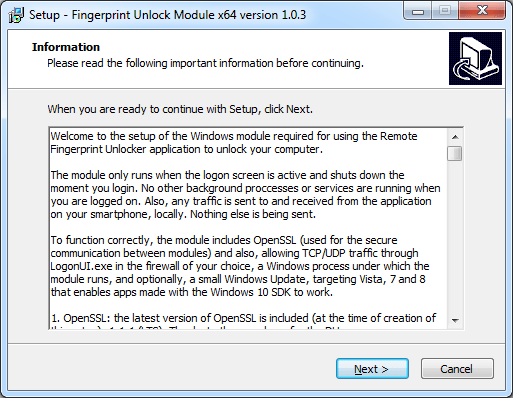
Task: Click the scroll down arrow of the info box
Action: (455, 320)
